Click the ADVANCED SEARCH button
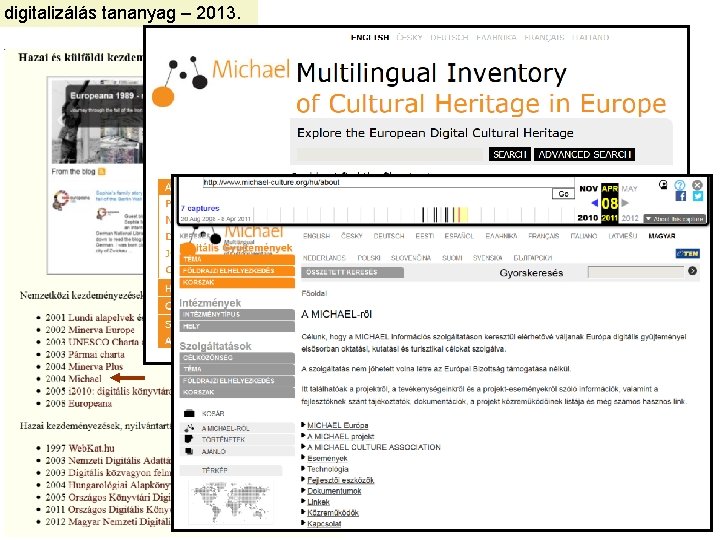720x540 pixels. click(x=585, y=154)
